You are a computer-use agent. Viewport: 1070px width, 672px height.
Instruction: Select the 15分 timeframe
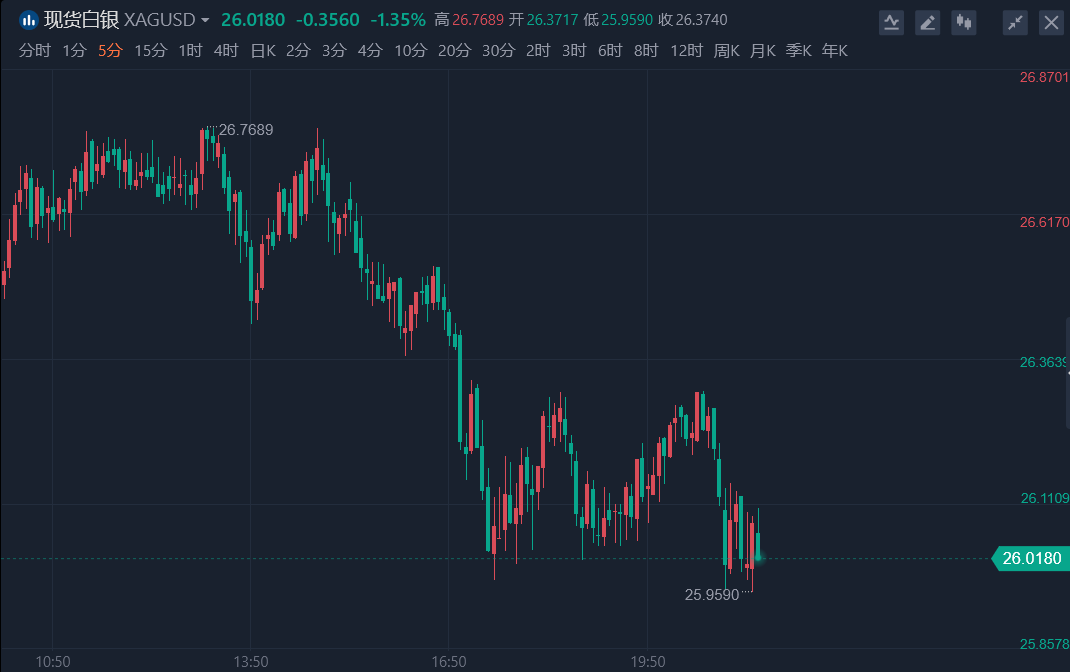[150, 51]
